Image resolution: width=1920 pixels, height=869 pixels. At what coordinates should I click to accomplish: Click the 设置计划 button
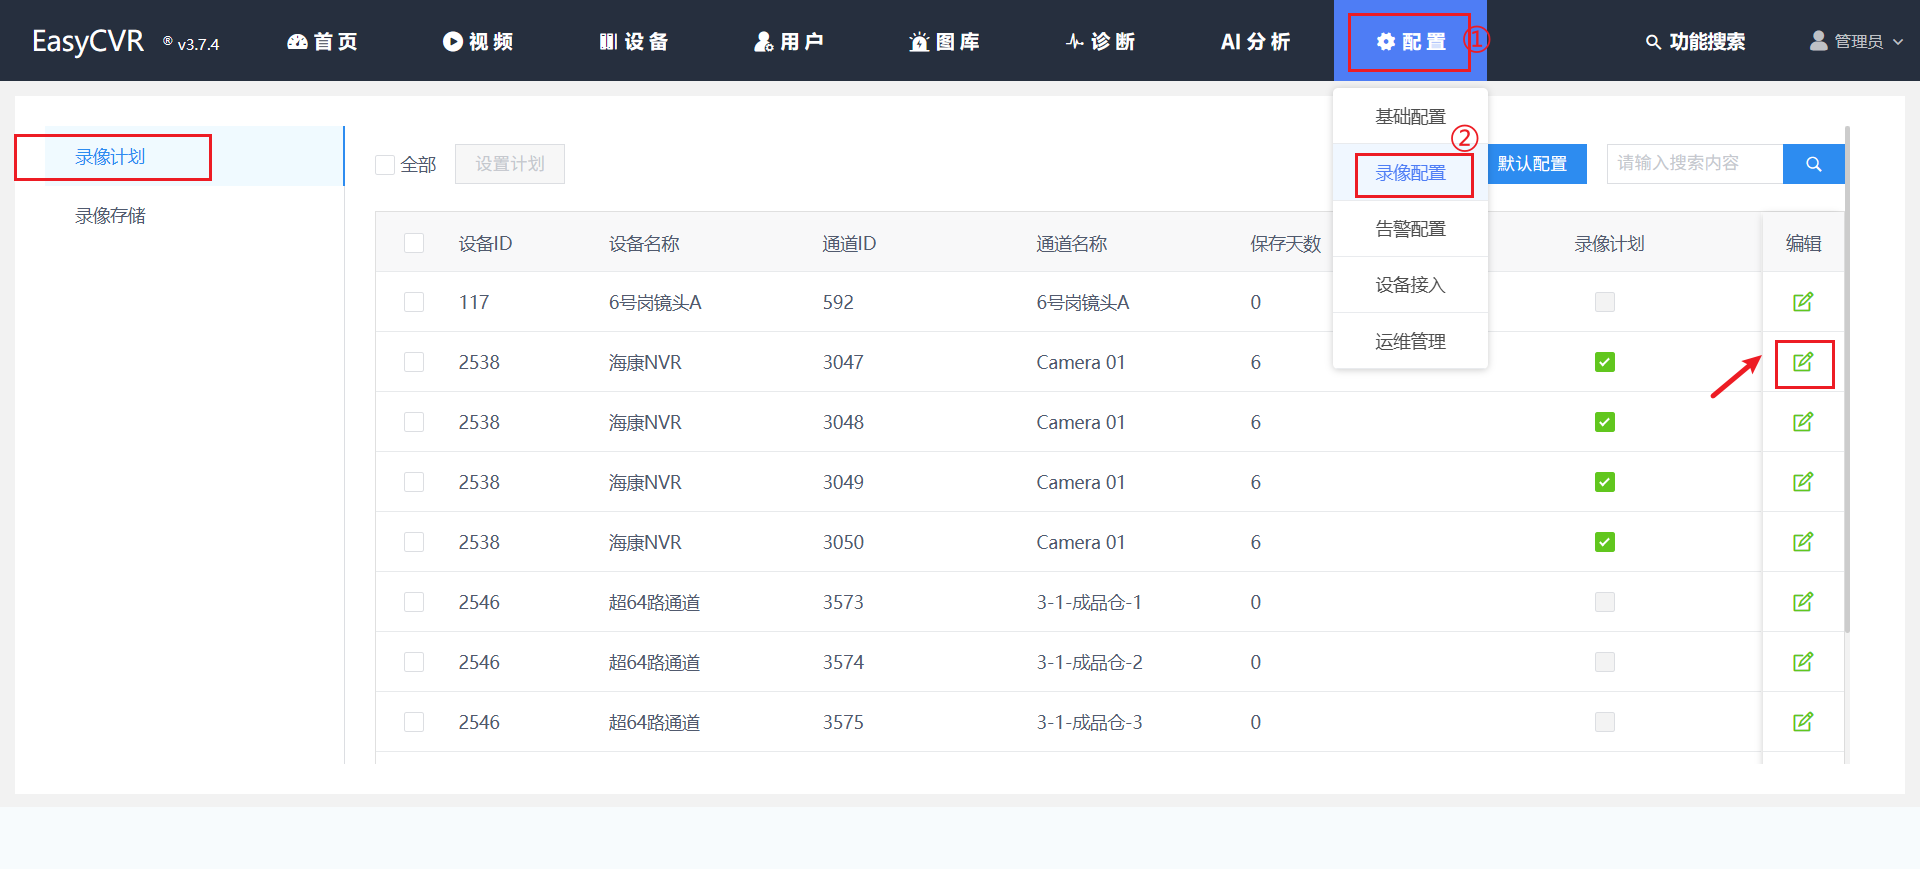click(x=509, y=164)
